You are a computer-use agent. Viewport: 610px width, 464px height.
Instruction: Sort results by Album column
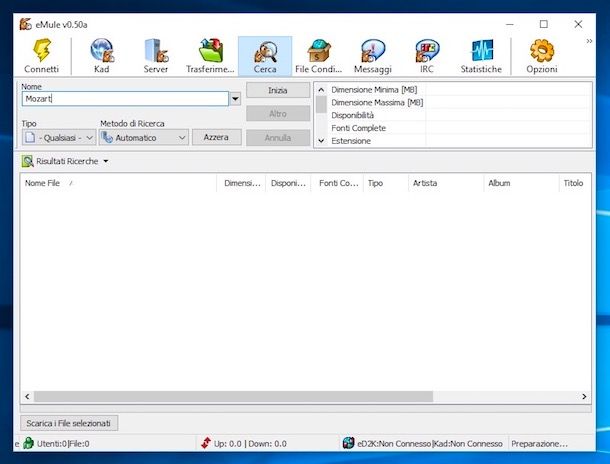pyautogui.click(x=521, y=183)
